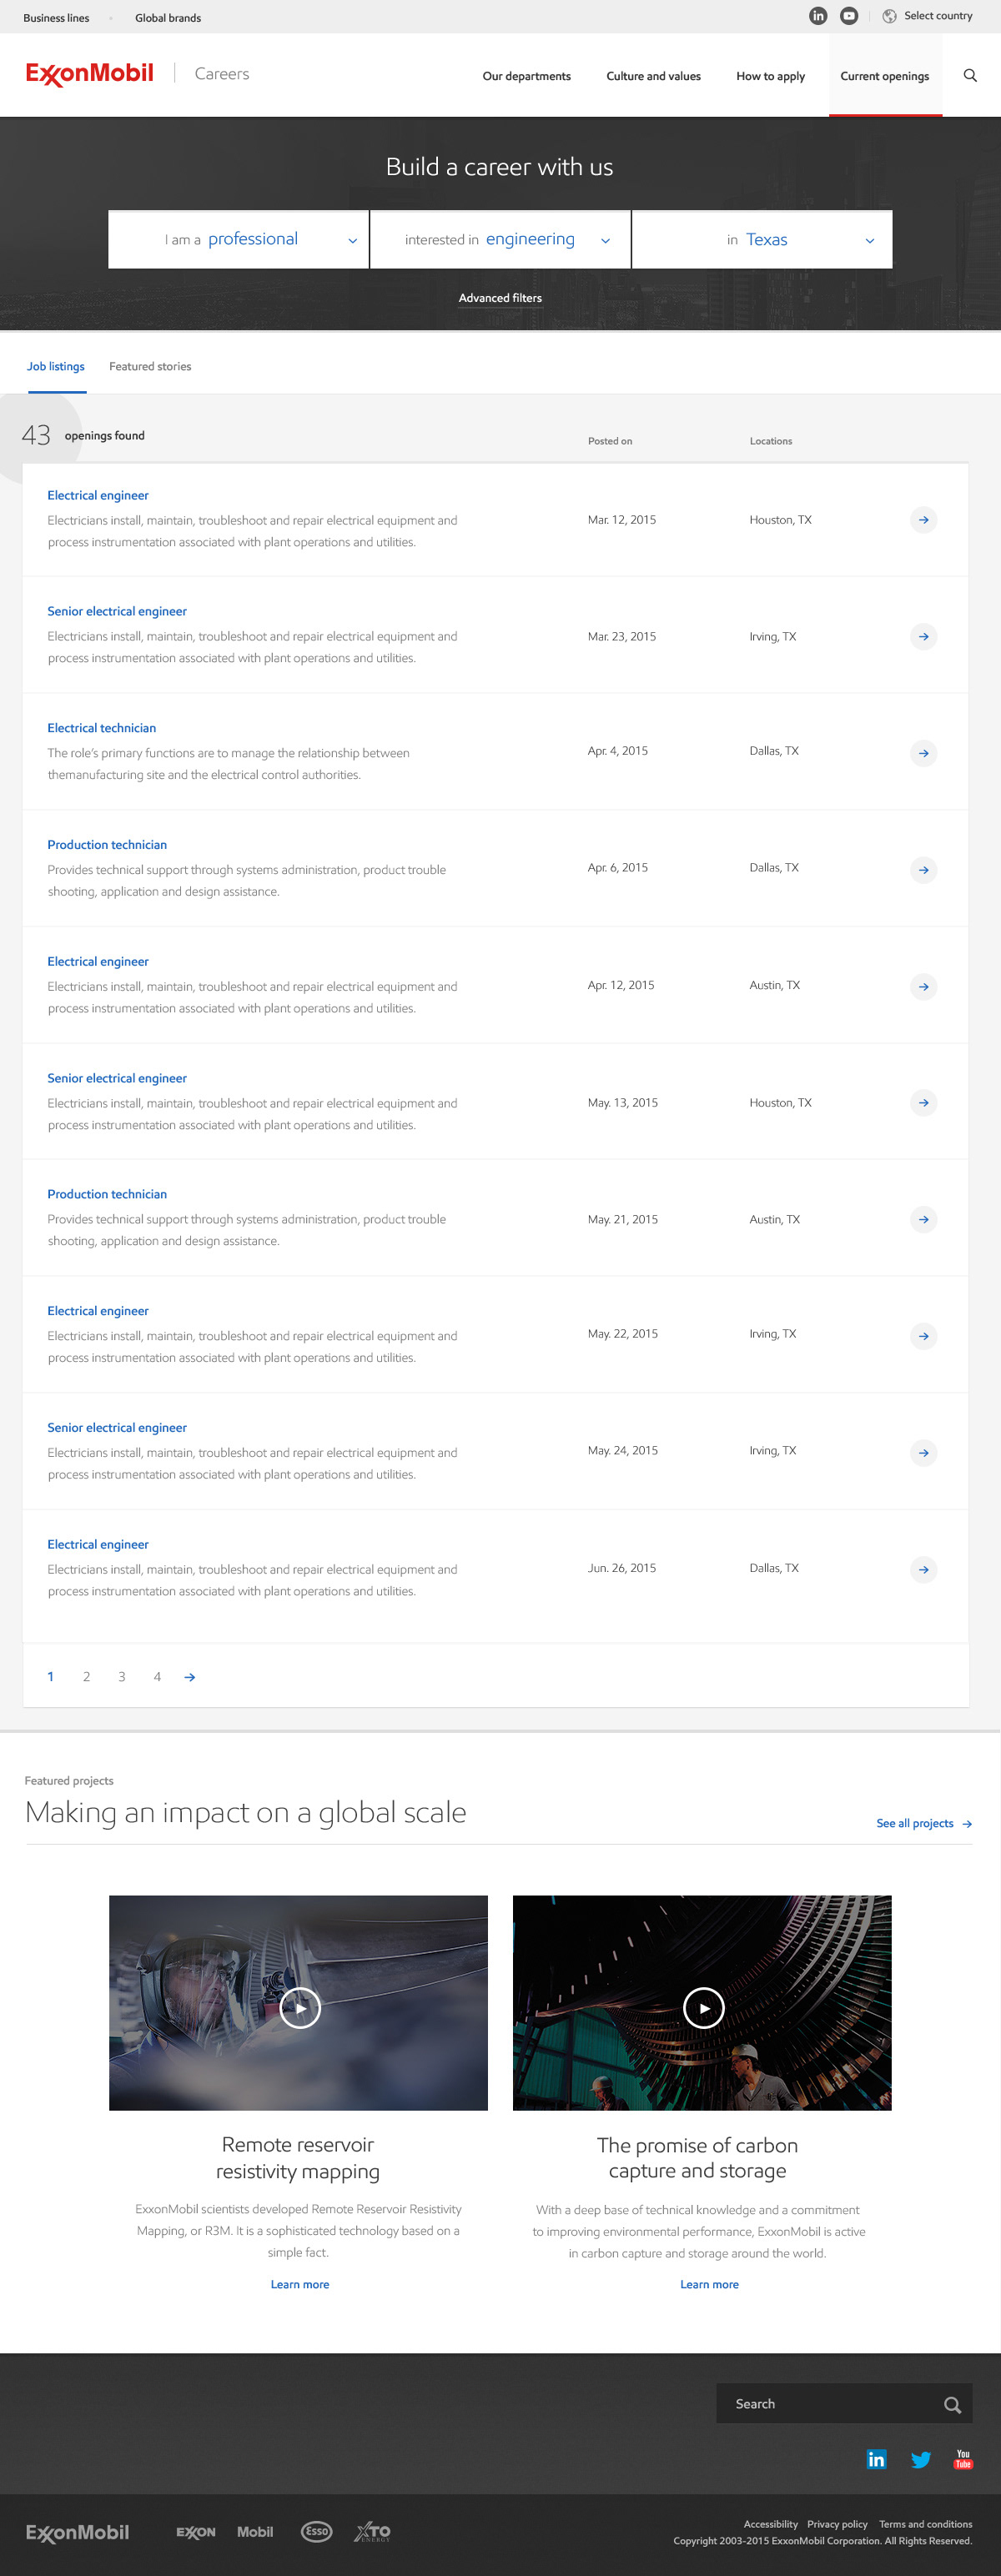The height and width of the screenshot is (2576, 1001).
Task: Open the YouTube icon in top bar
Action: click(849, 16)
